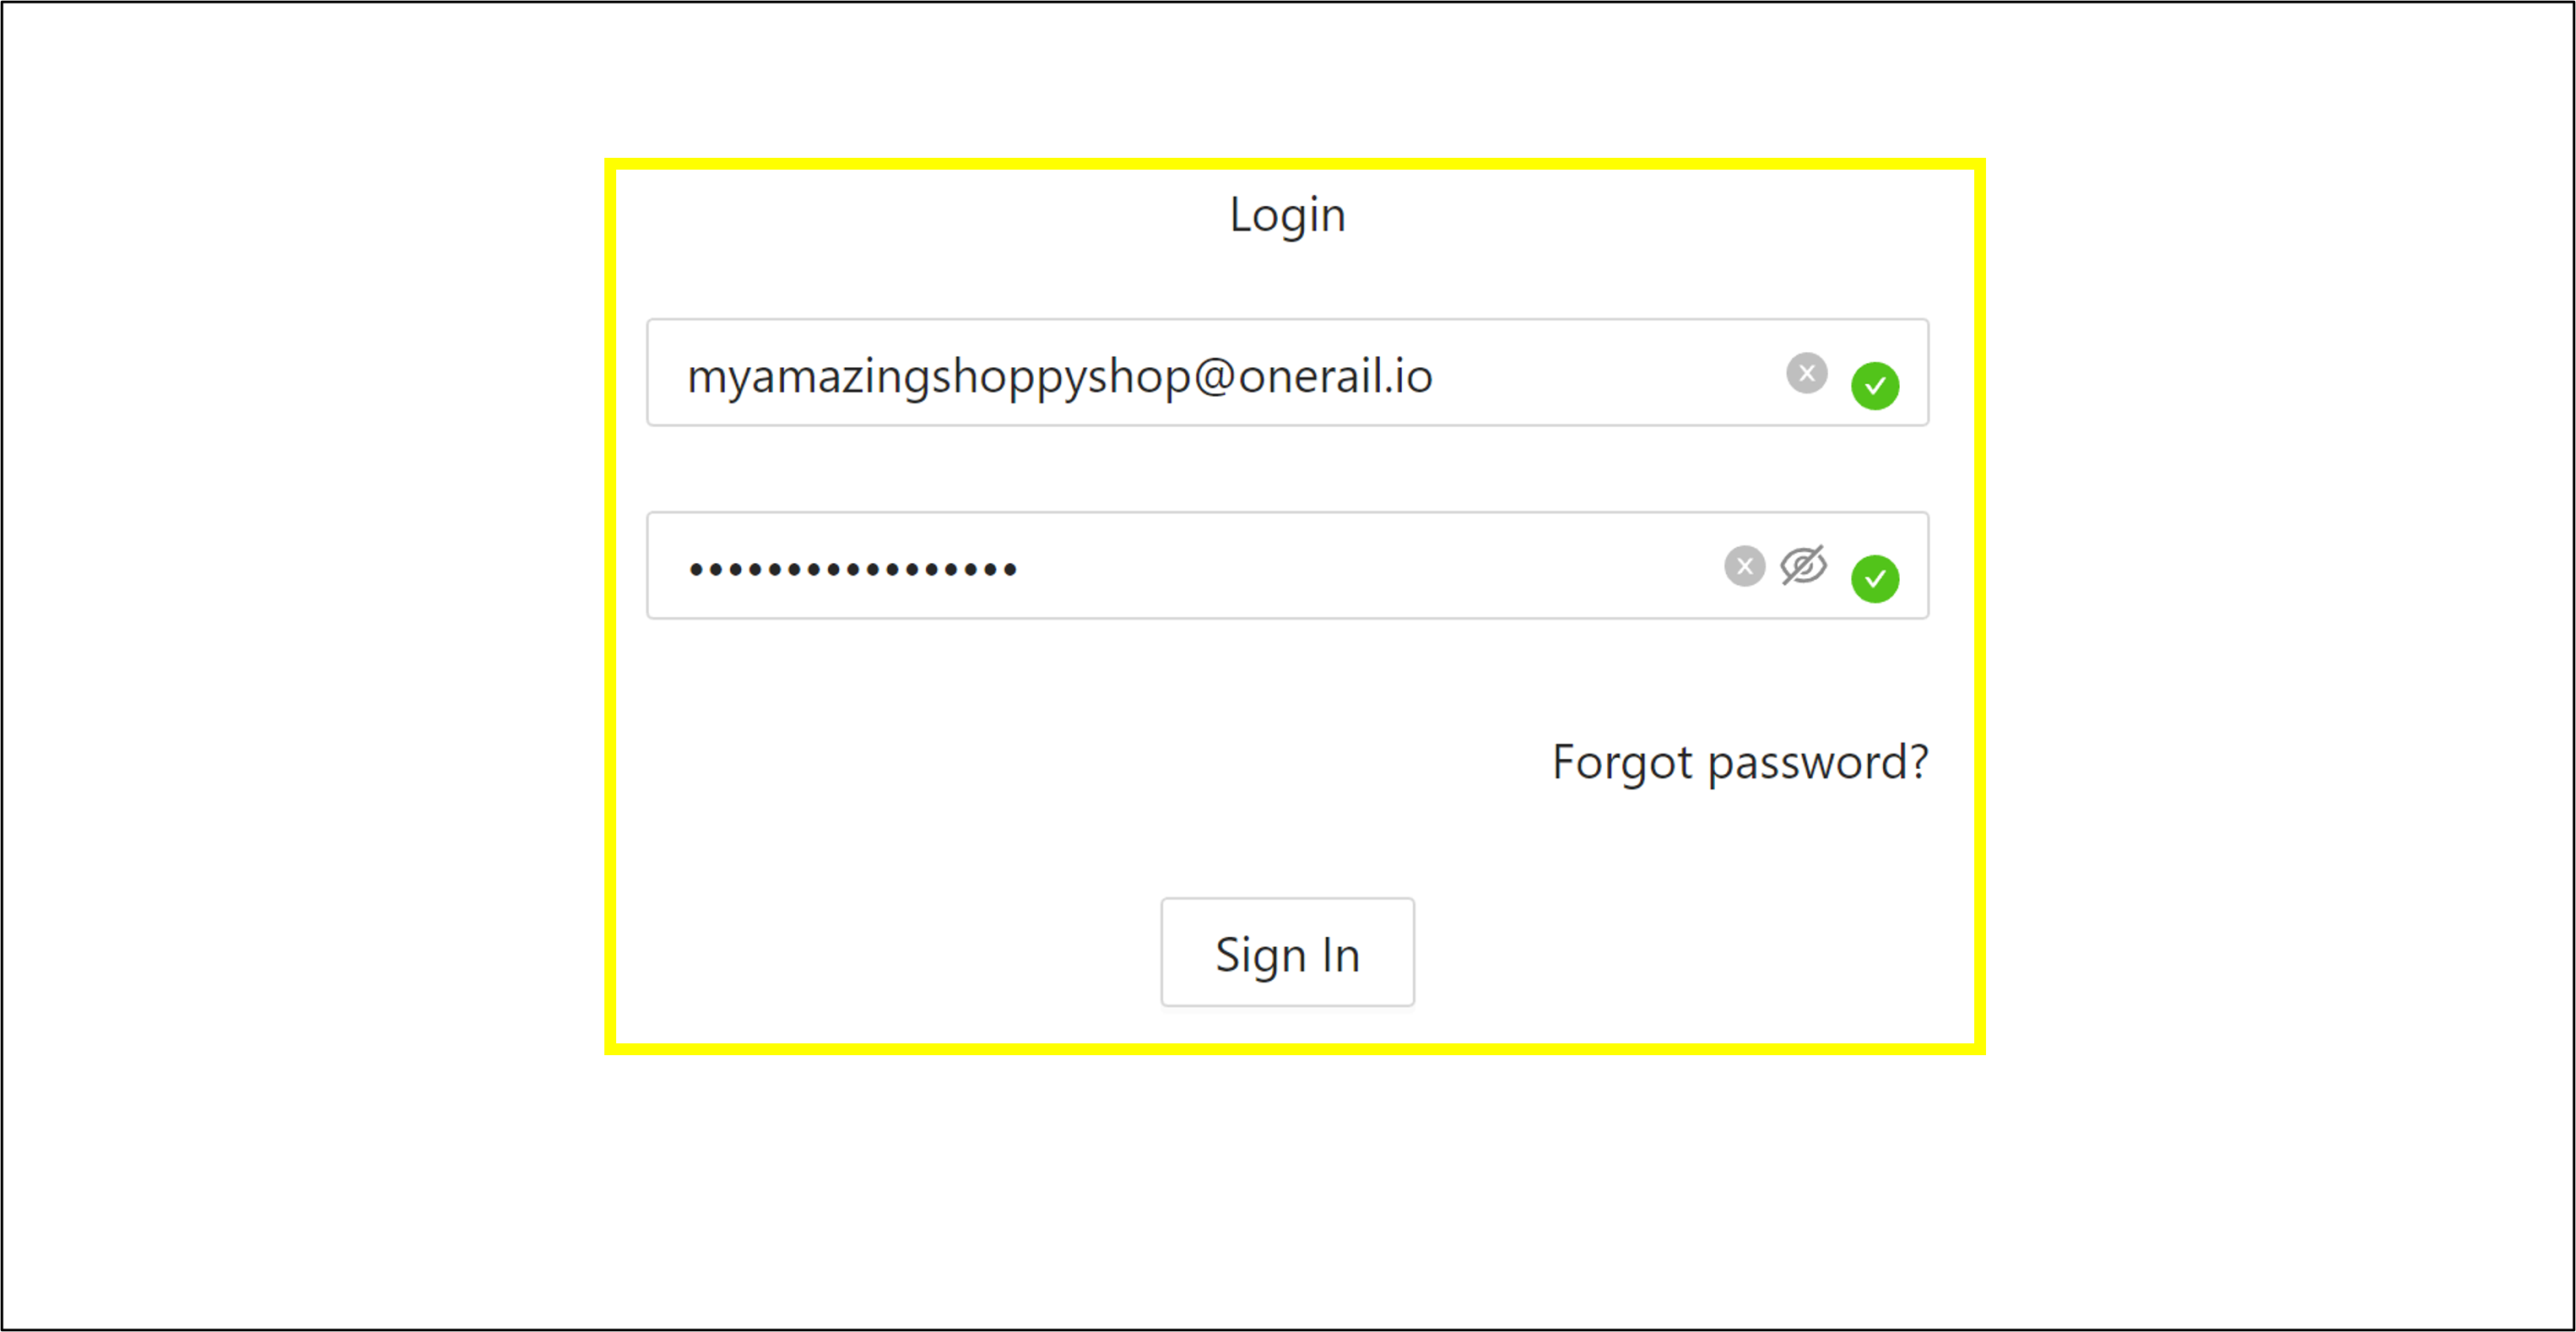Select the email validation success indicator
This screenshot has height=1332, width=2576.
pyautogui.click(x=1874, y=385)
